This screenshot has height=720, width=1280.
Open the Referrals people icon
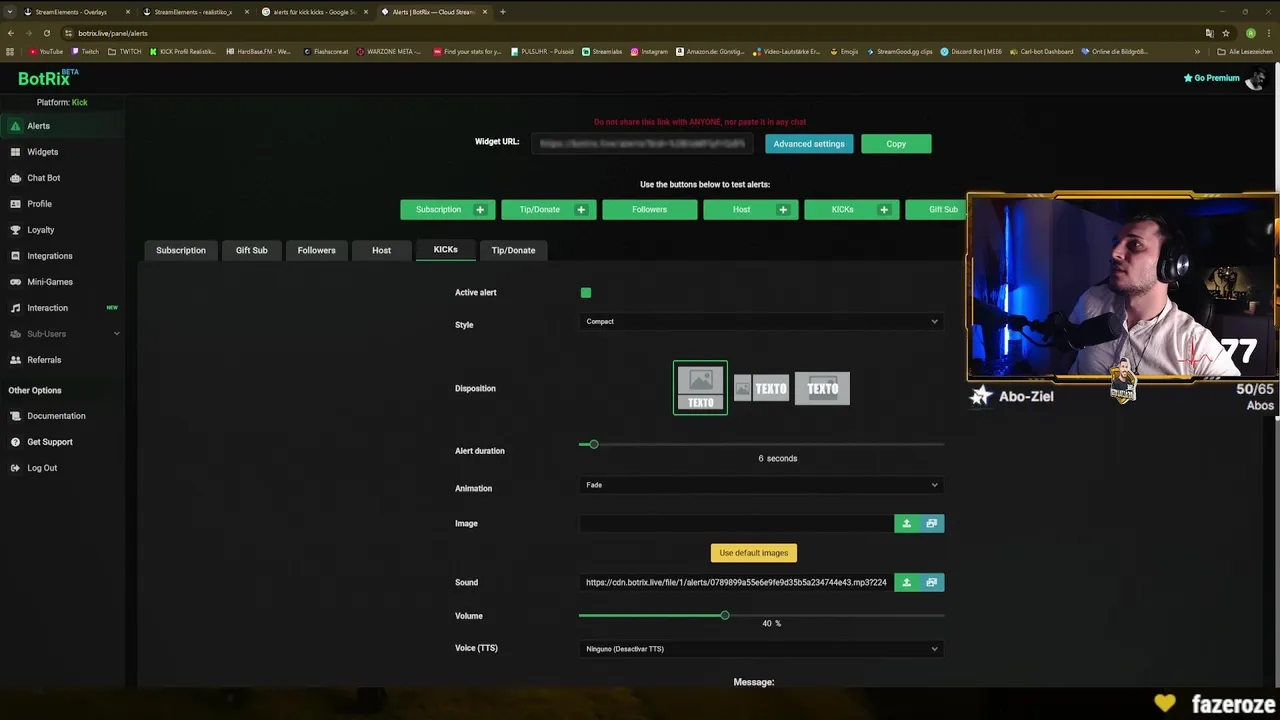pos(15,360)
